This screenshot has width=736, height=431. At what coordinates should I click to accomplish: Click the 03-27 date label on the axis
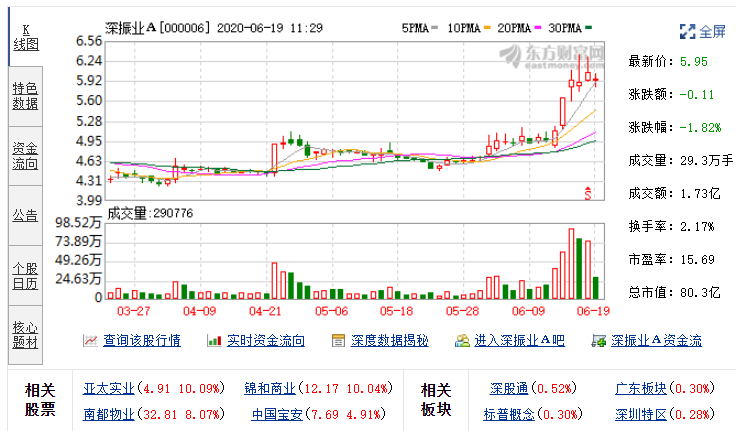[133, 311]
